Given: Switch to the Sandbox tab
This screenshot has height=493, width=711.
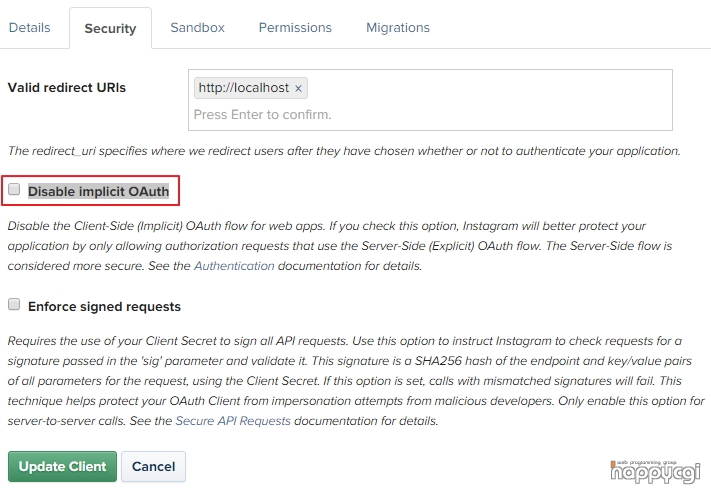Looking at the screenshot, I should [197, 28].
